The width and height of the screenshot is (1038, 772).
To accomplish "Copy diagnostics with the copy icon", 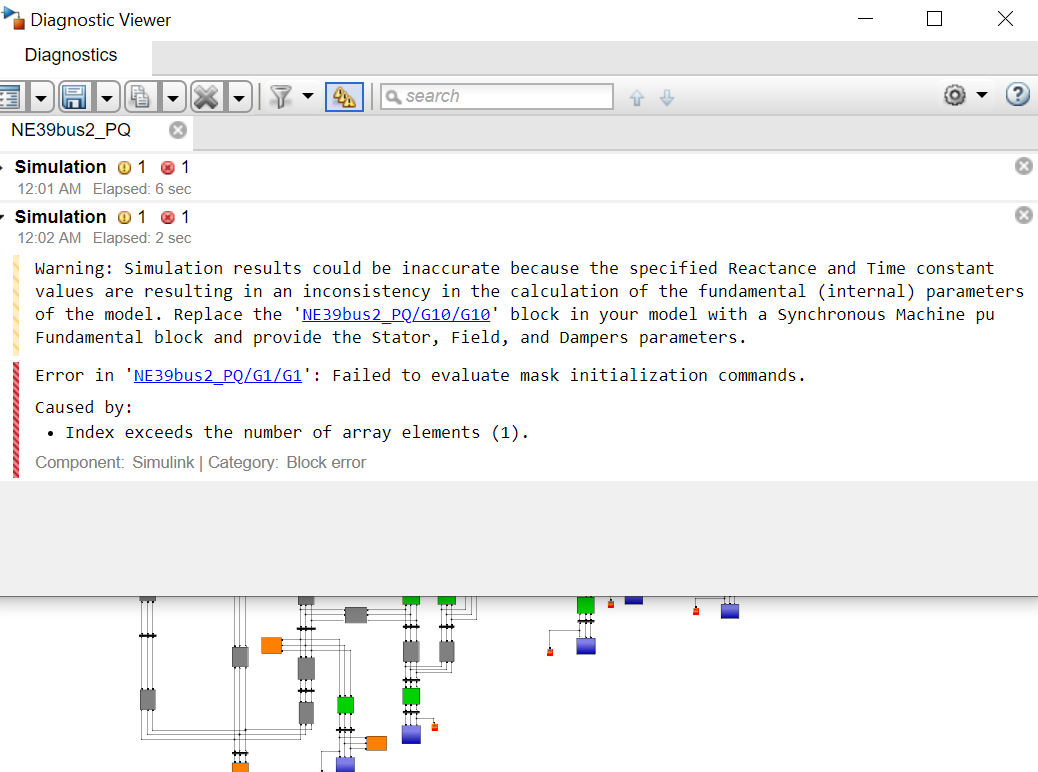I will click(140, 97).
